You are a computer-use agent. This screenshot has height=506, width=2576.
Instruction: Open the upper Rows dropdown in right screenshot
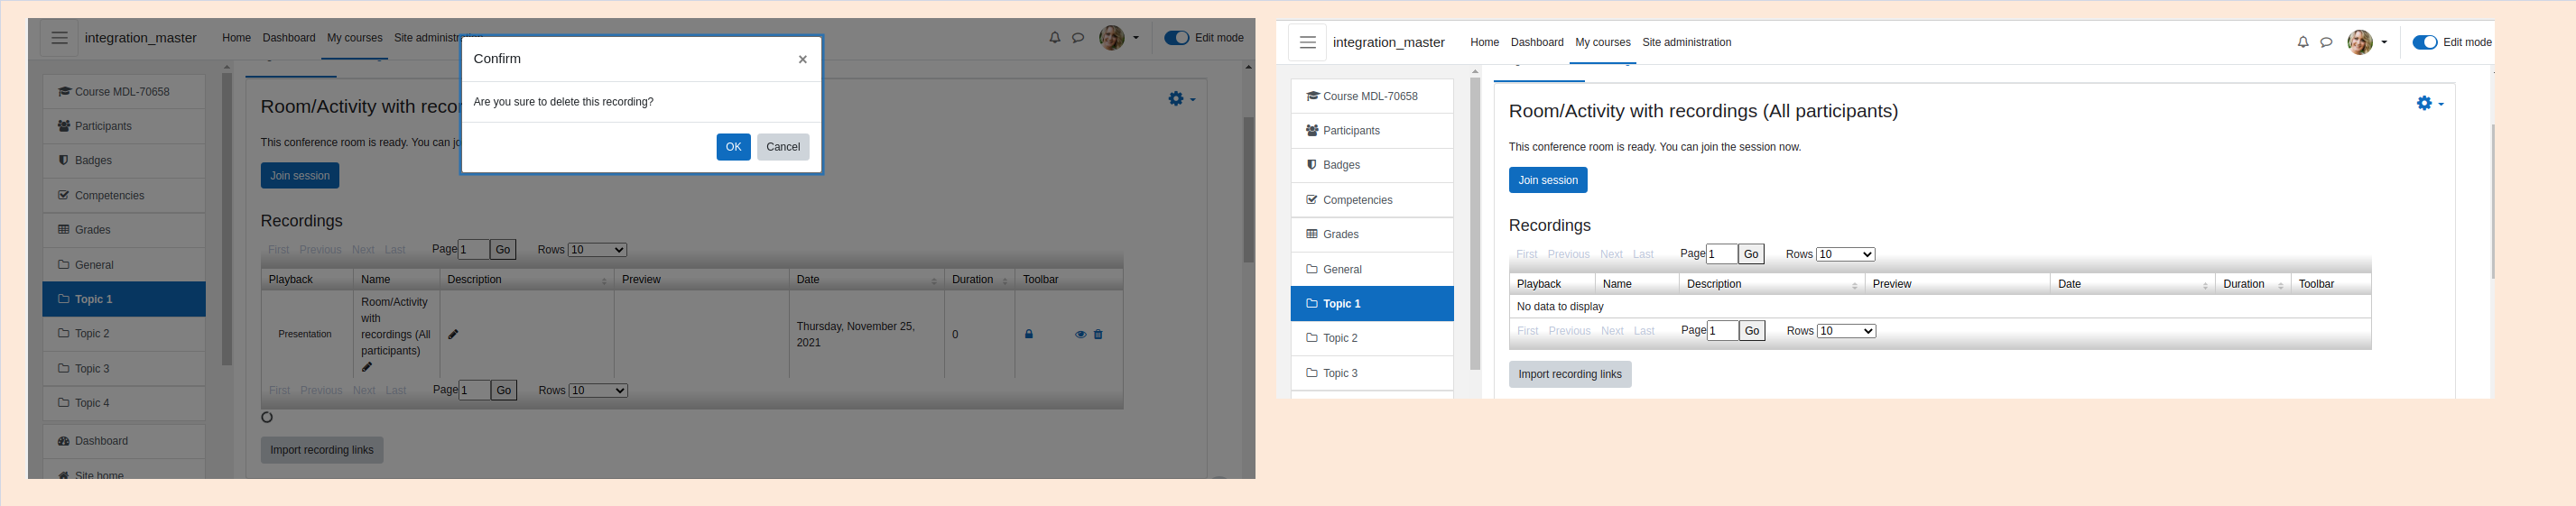(x=1845, y=254)
